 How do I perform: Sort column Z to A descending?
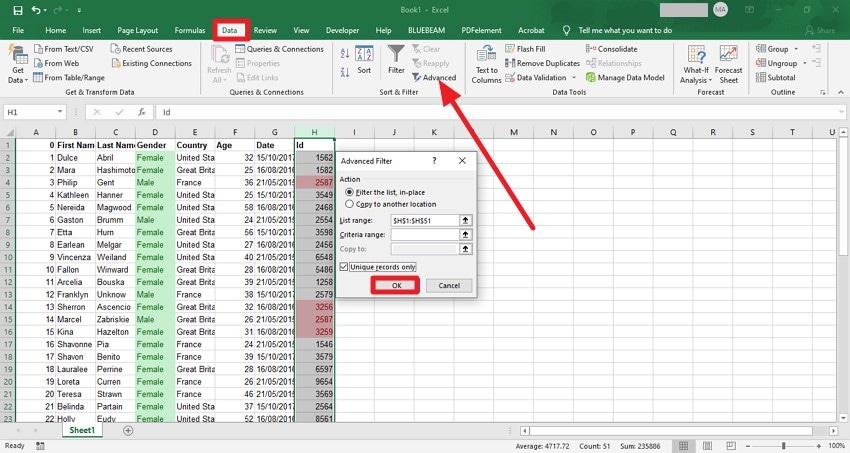coord(345,72)
